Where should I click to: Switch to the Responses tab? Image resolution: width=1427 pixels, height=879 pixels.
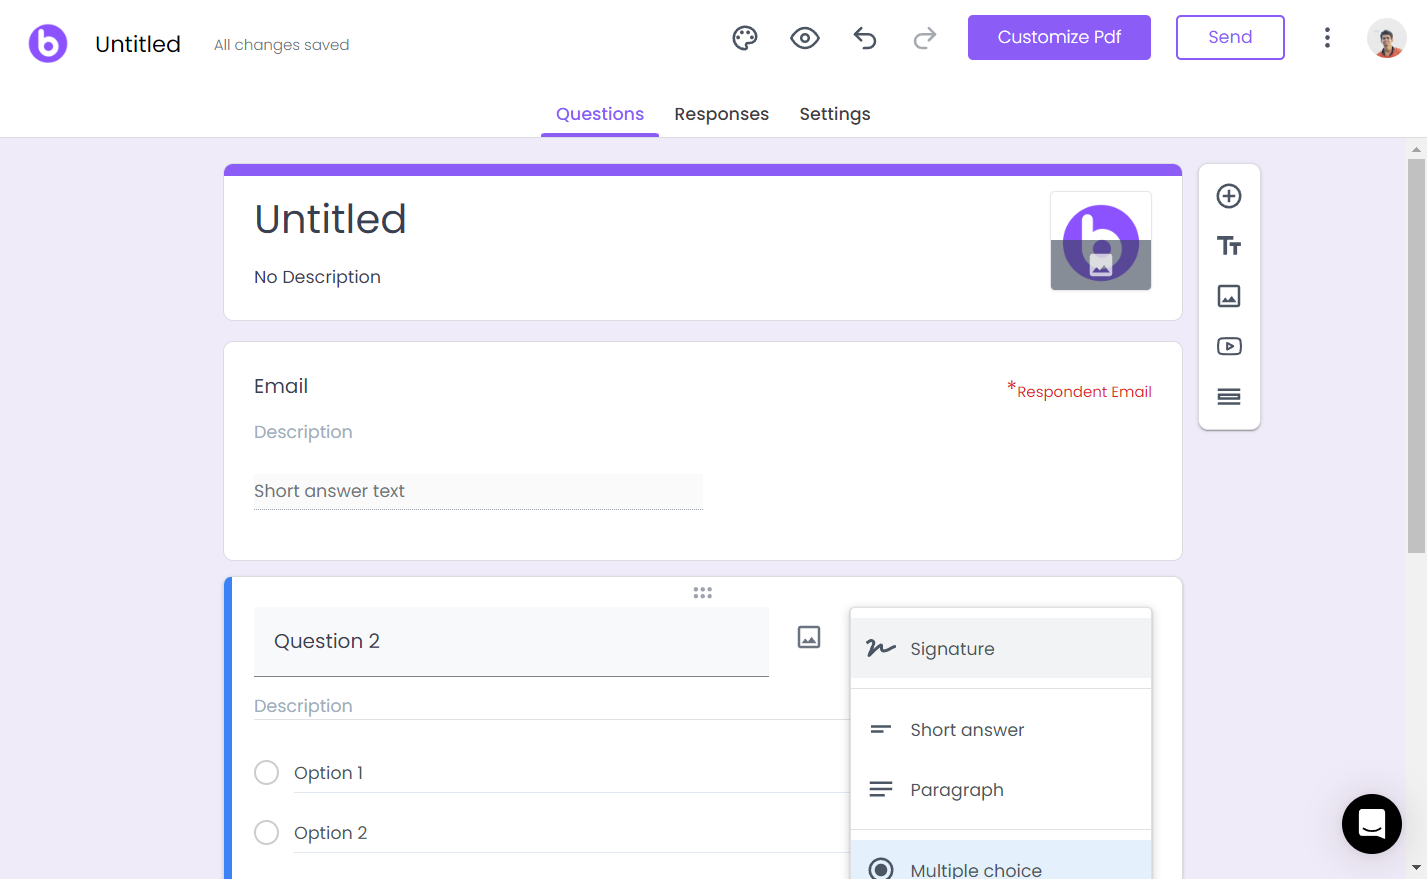pyautogui.click(x=722, y=114)
